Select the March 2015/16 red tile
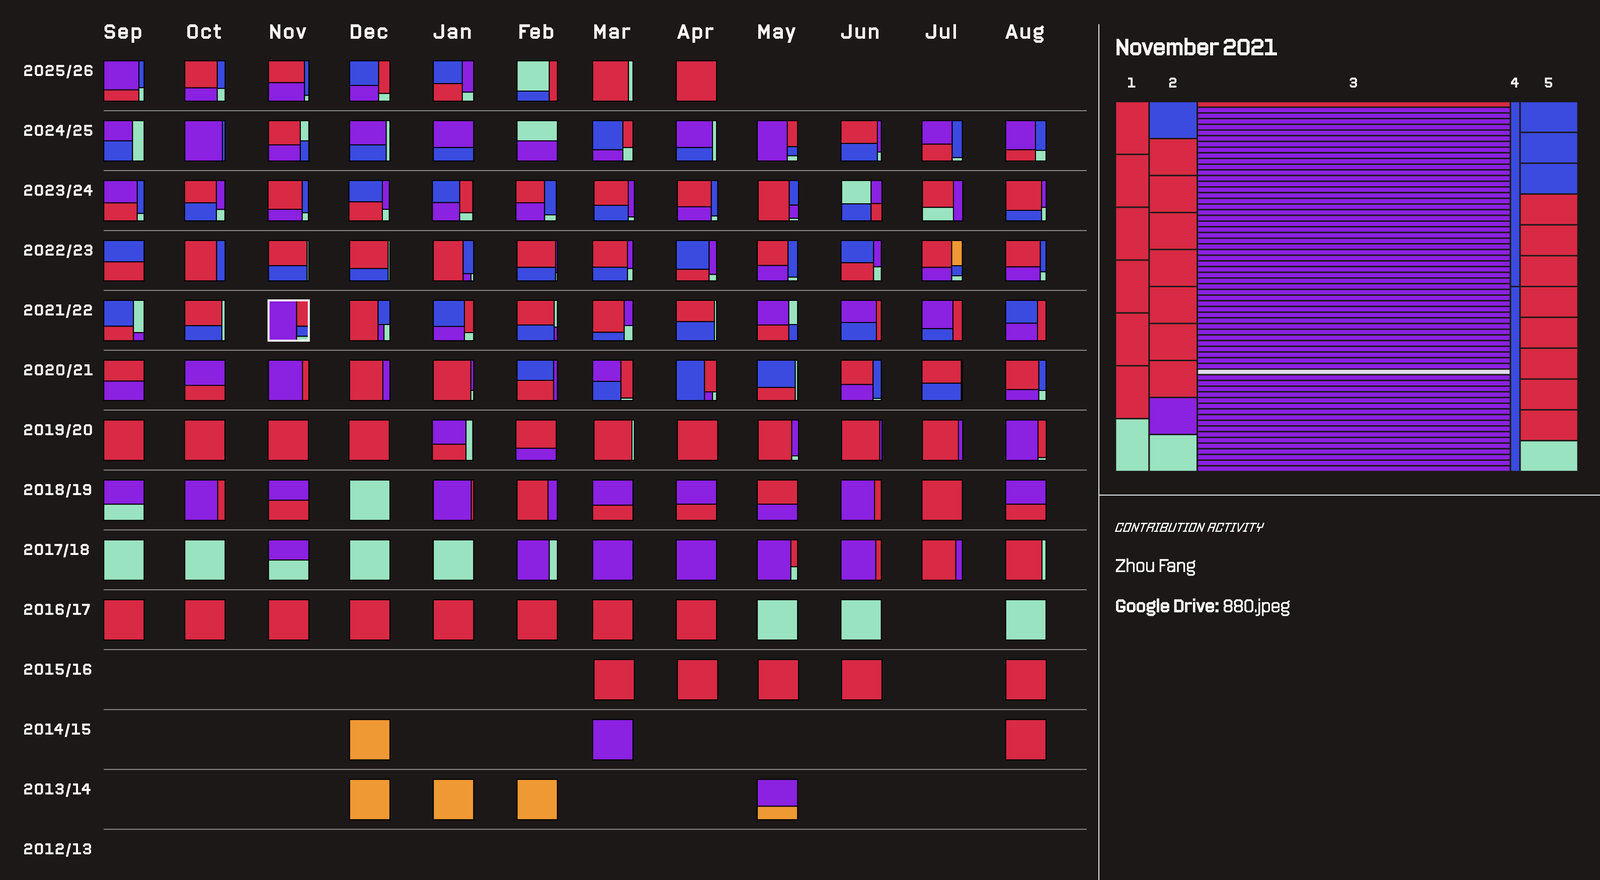1600x880 pixels. [x=613, y=680]
